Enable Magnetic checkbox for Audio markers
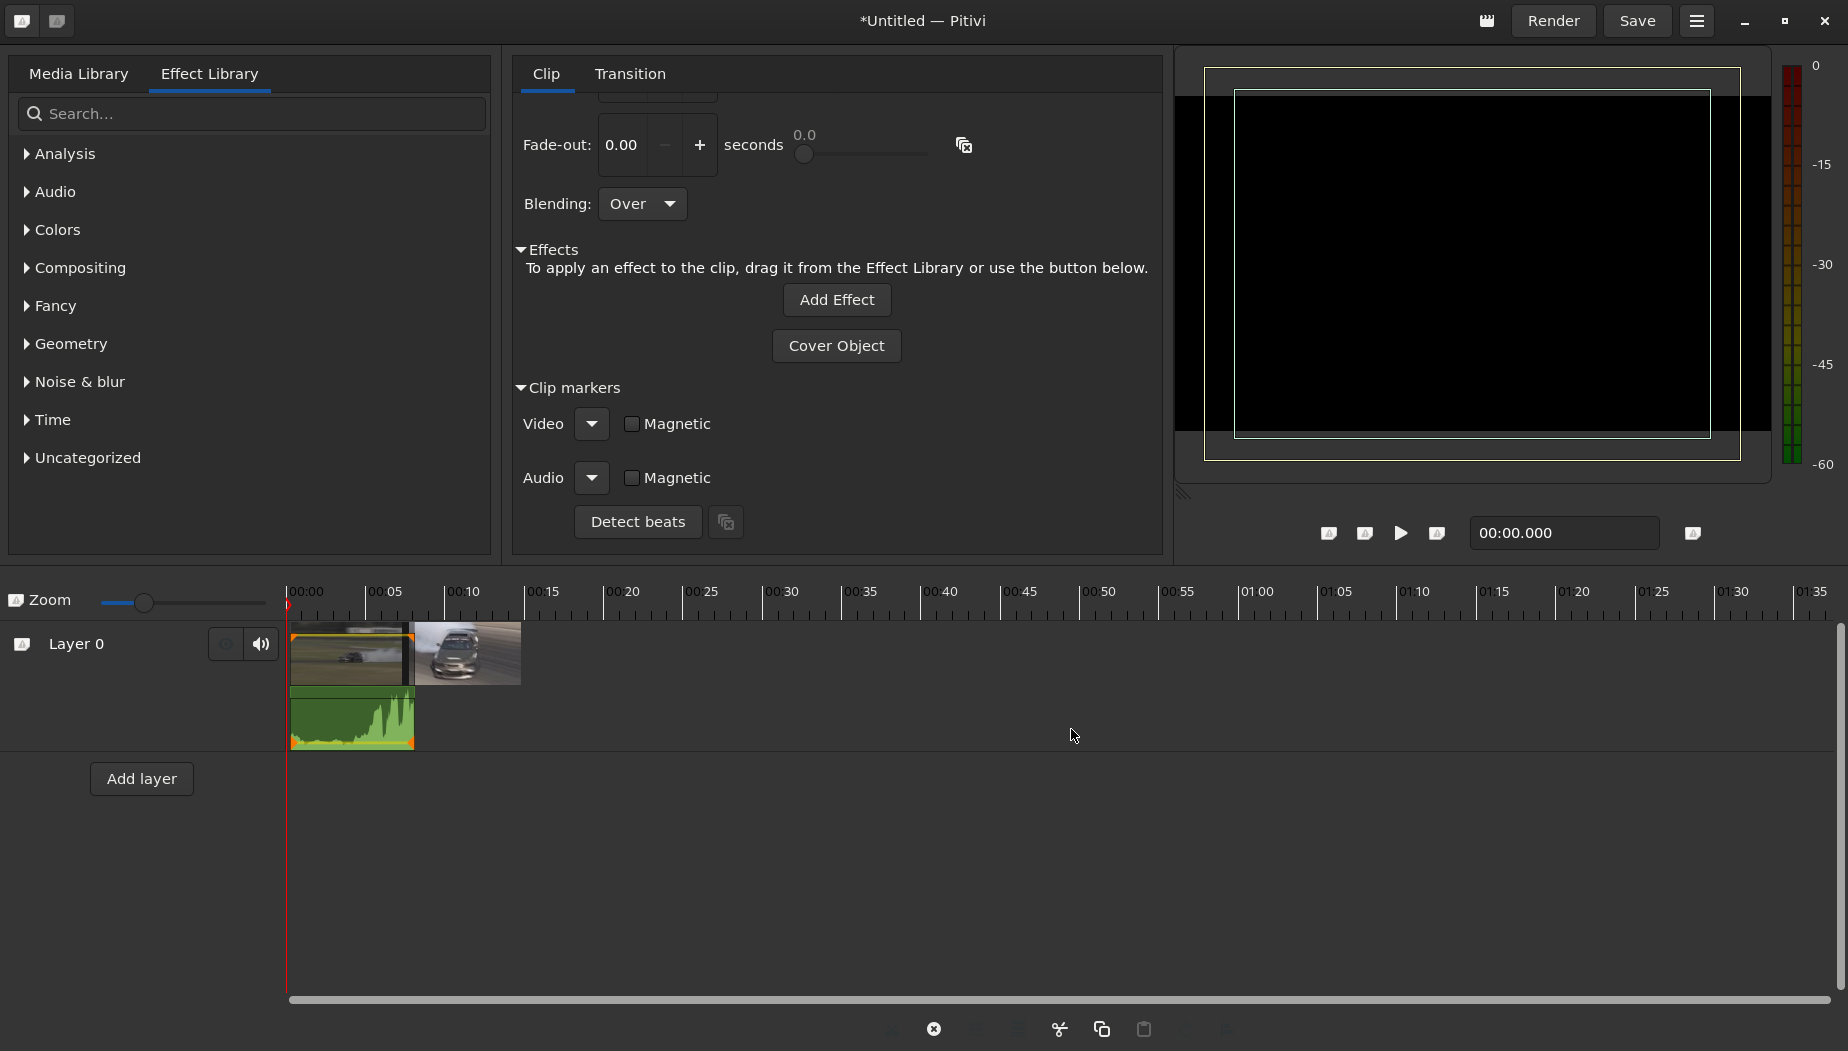Image resolution: width=1848 pixels, height=1051 pixels. [632, 478]
